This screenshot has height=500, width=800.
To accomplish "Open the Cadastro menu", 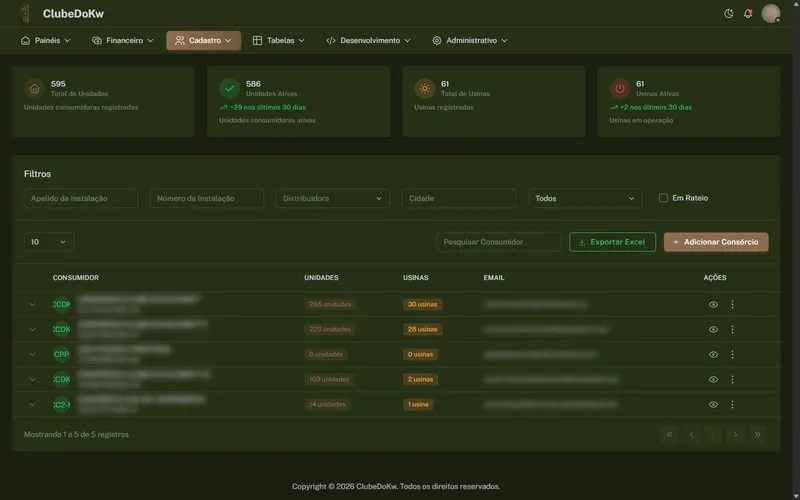I will [x=204, y=40].
